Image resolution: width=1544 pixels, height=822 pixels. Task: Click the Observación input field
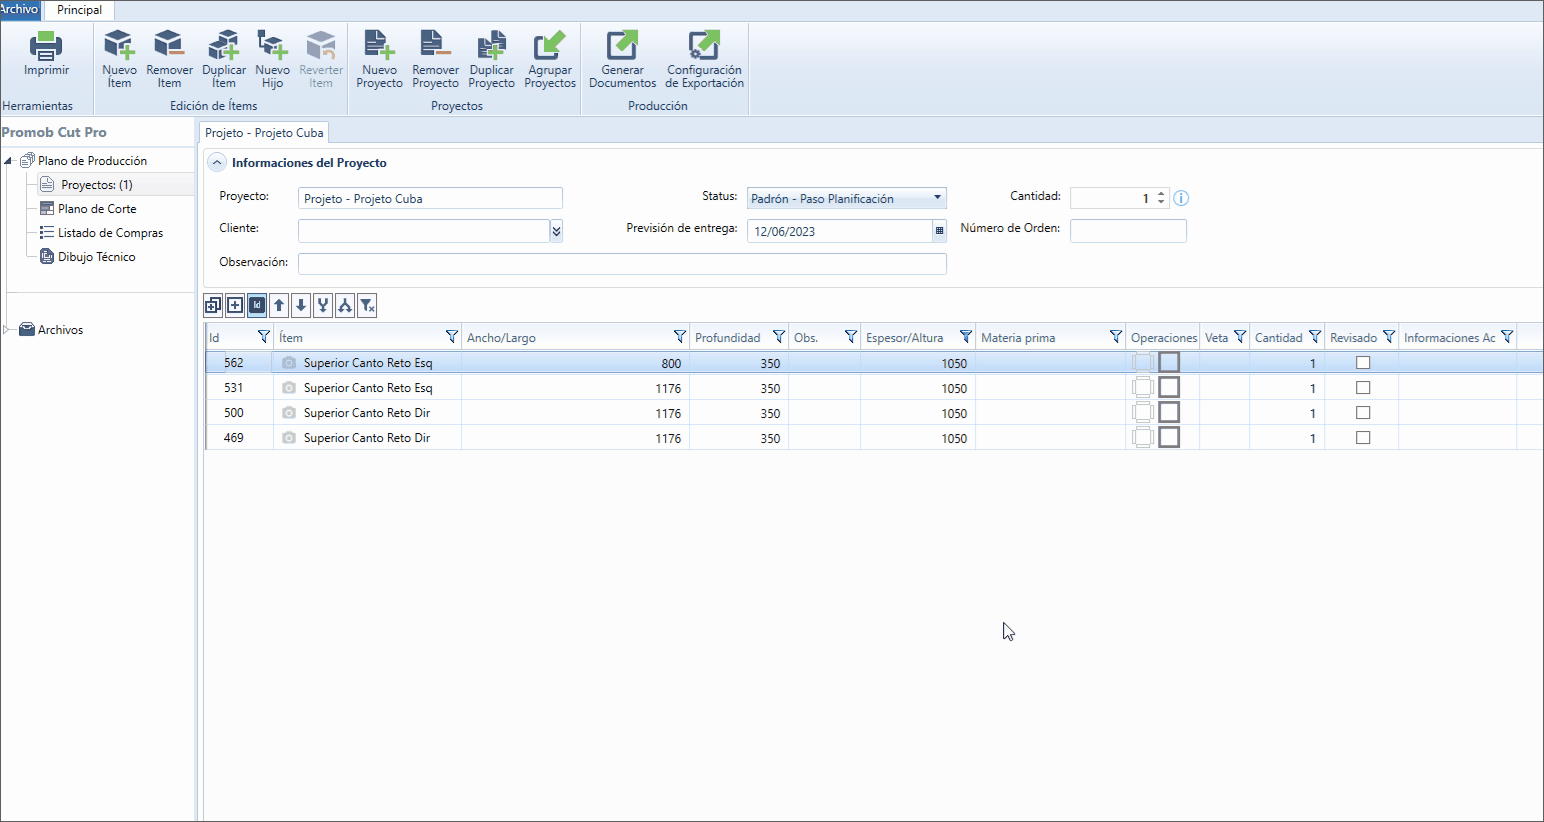pyautogui.click(x=622, y=264)
